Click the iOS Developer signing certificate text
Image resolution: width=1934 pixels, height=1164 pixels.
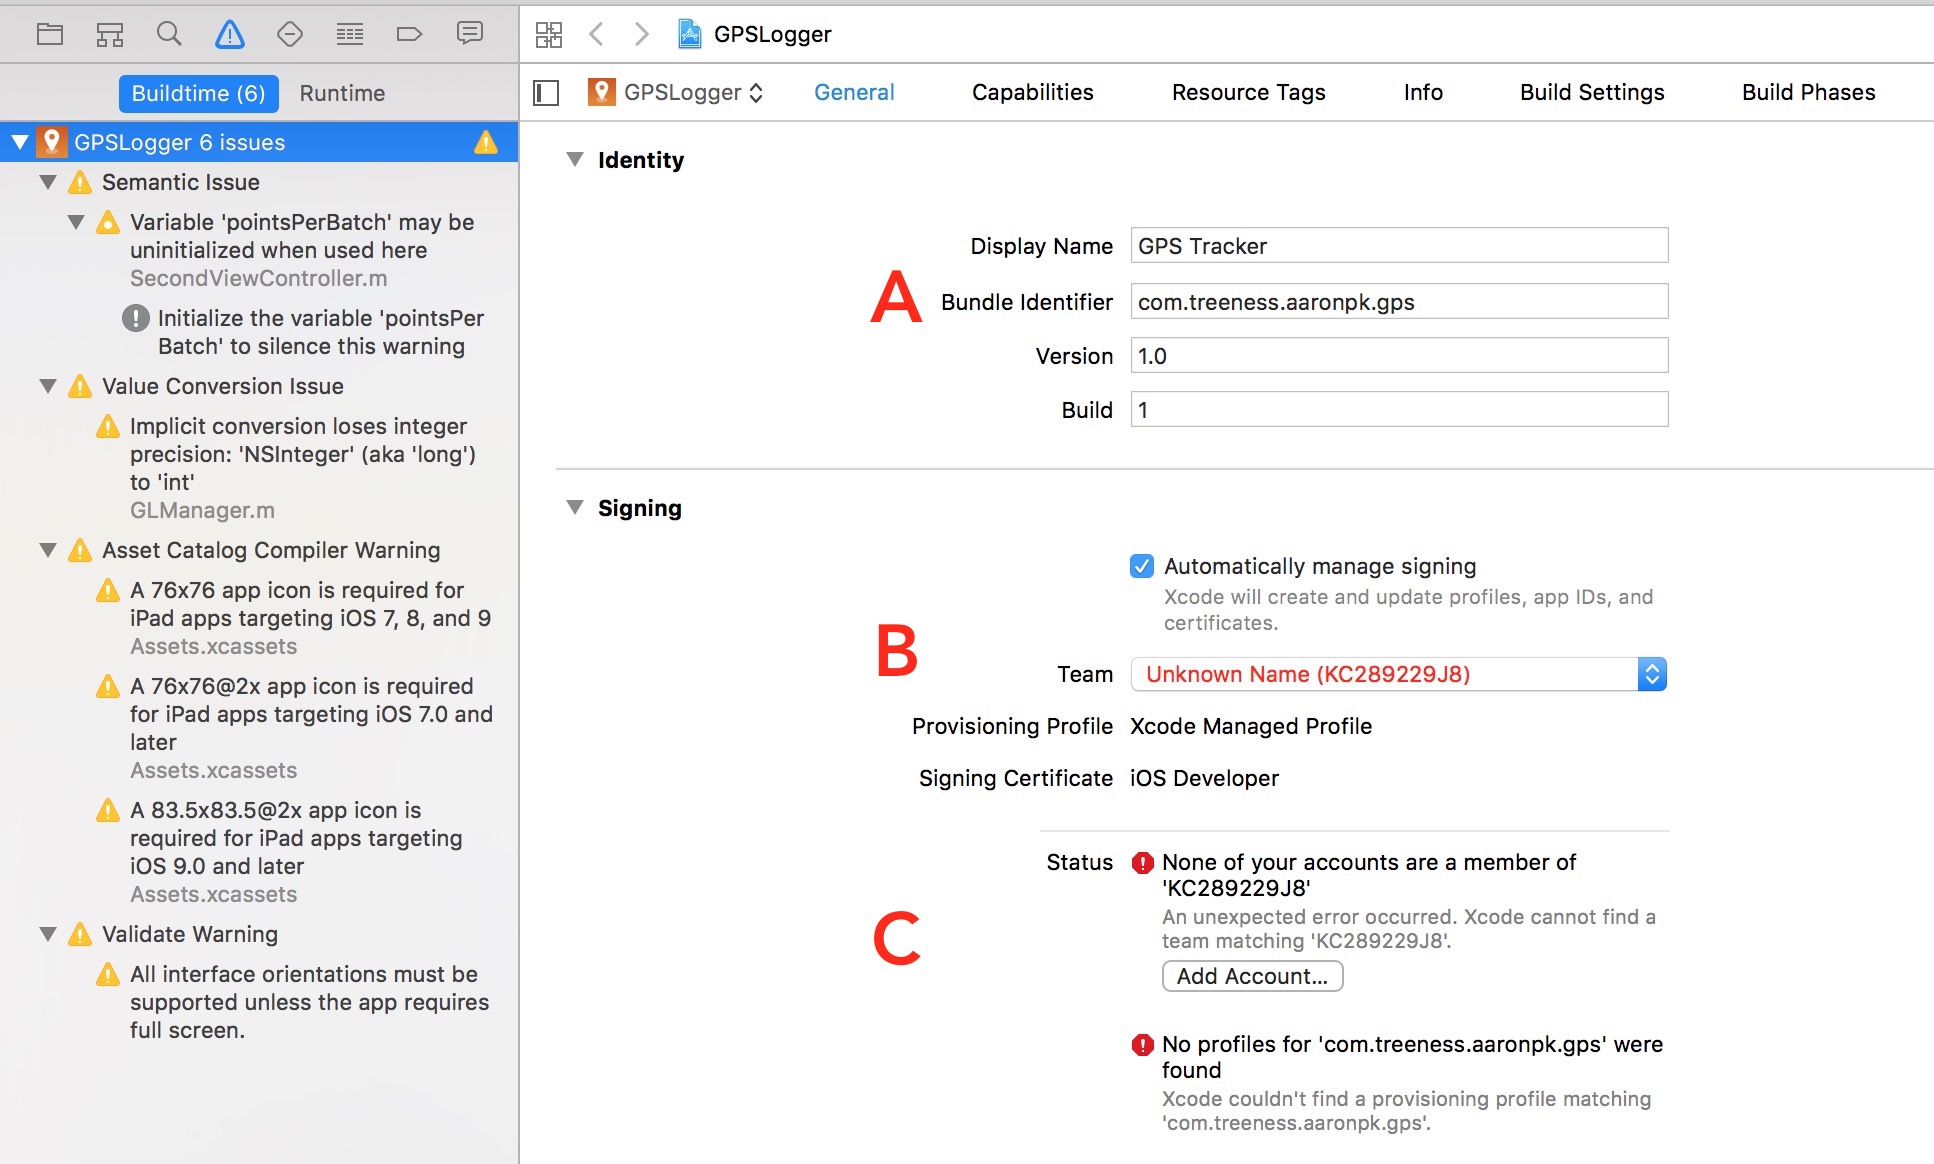(x=1204, y=778)
